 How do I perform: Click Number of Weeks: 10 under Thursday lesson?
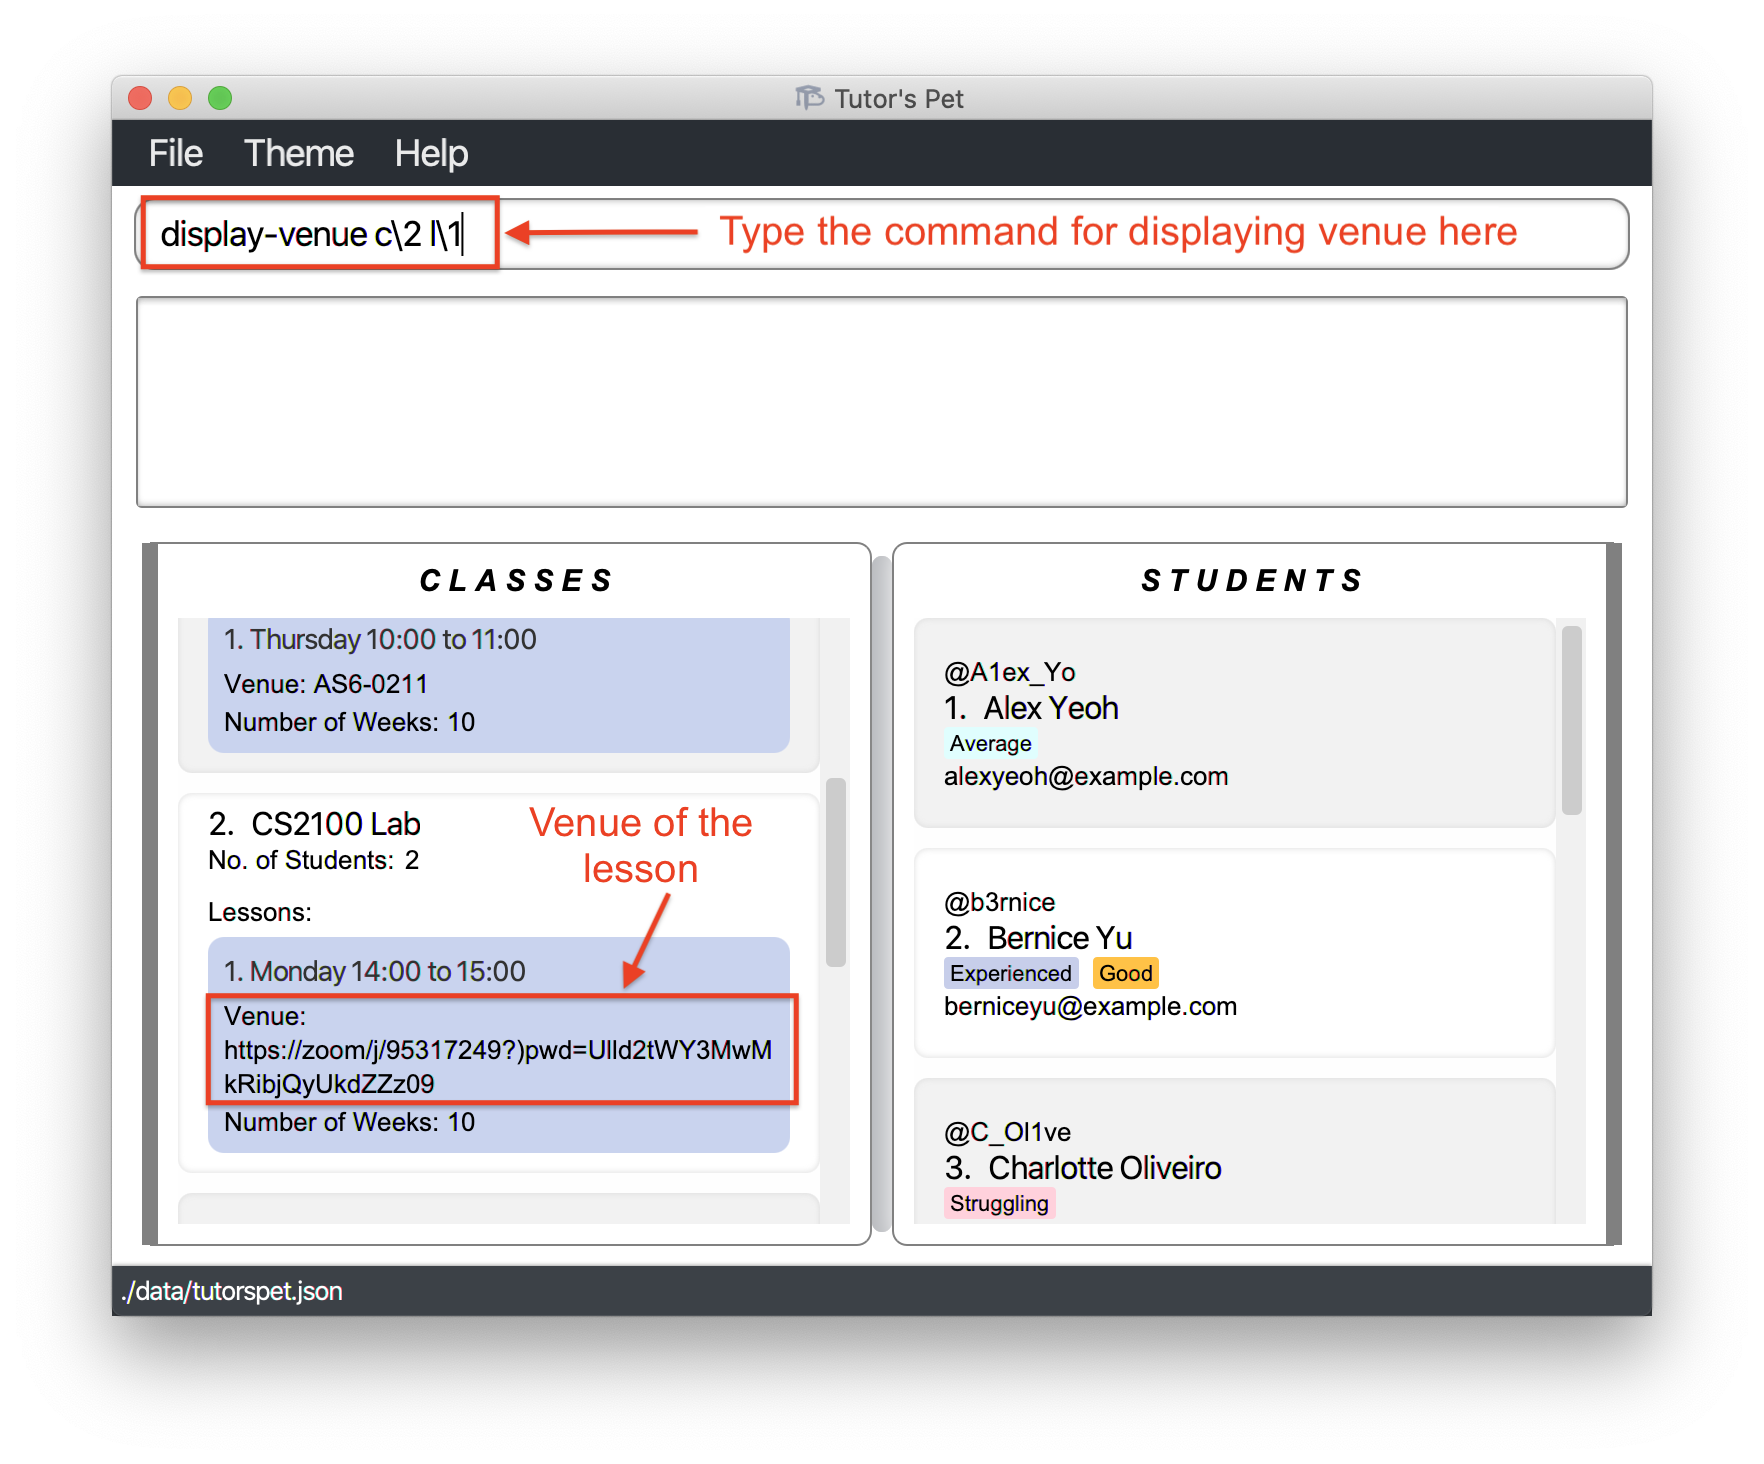pos(349,722)
